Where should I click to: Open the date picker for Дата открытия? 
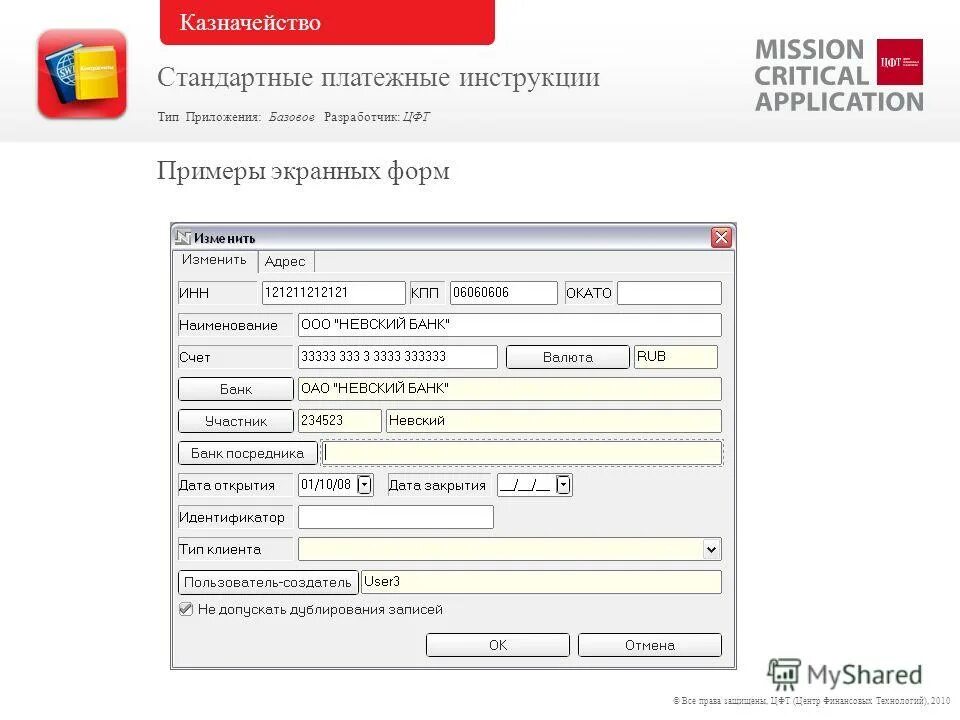[x=366, y=484]
